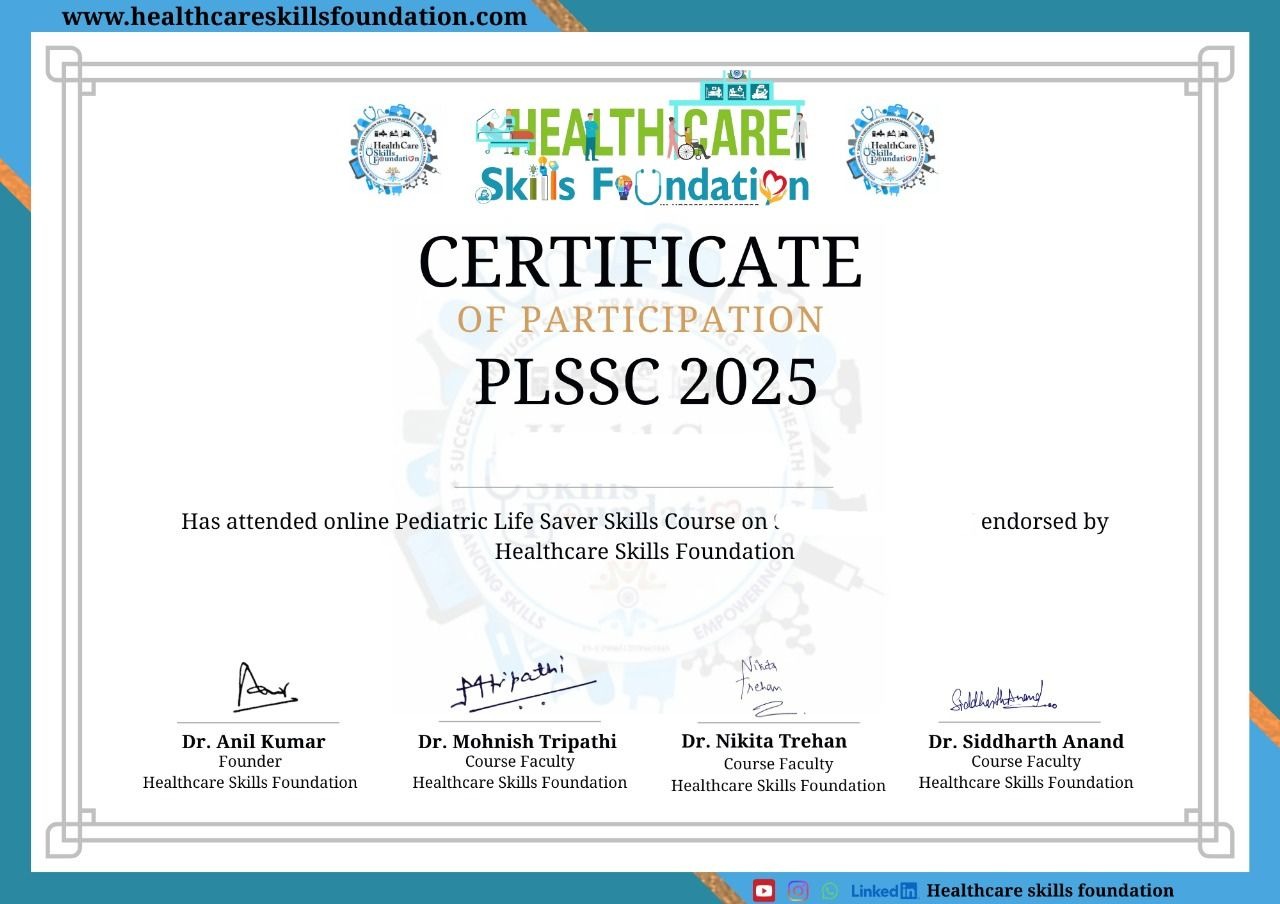Click Dr. Mohnish Tripathi's signature

[x=522, y=684]
